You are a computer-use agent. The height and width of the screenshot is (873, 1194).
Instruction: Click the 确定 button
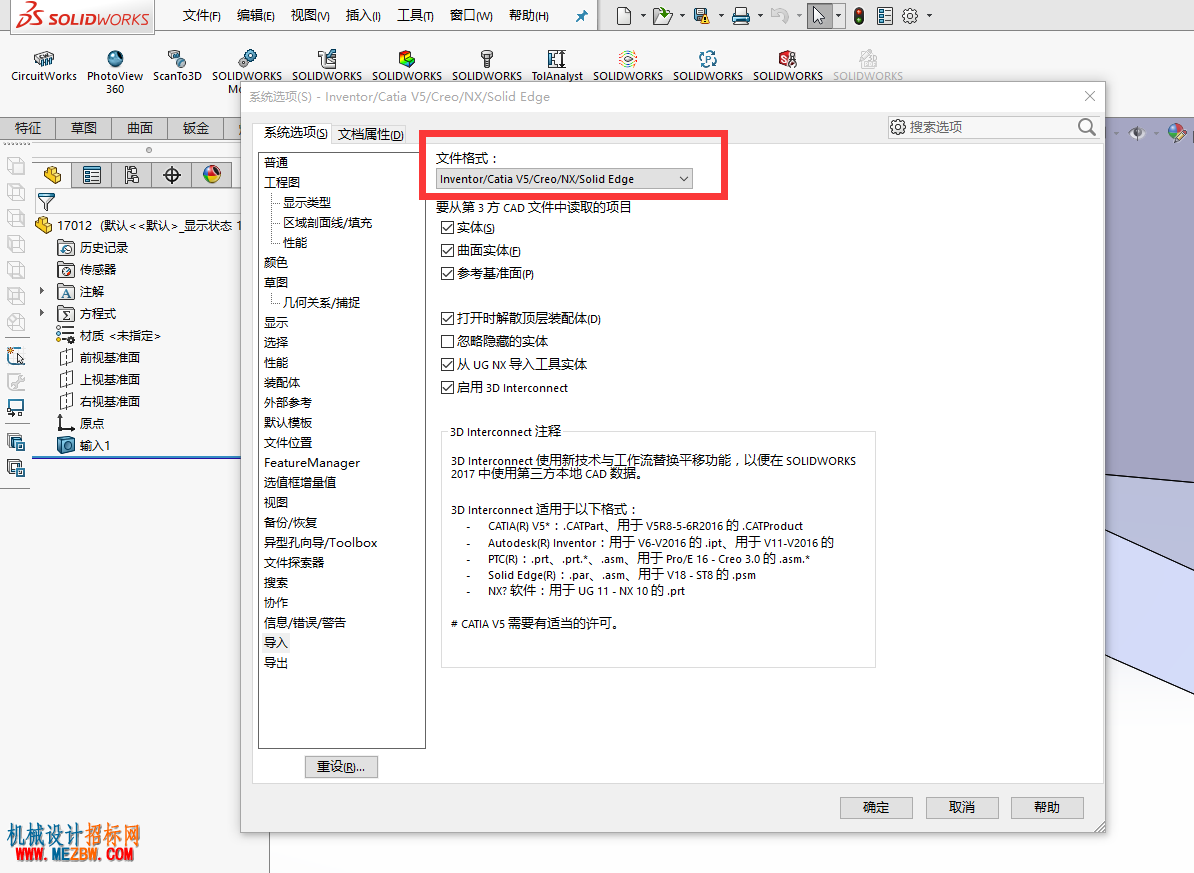tap(876, 807)
